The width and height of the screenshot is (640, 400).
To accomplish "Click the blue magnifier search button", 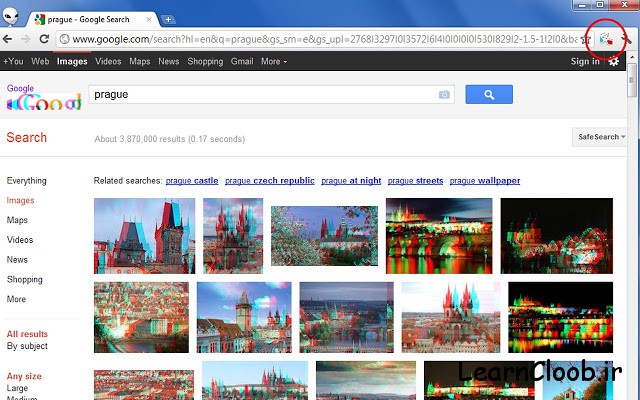I will coord(489,95).
